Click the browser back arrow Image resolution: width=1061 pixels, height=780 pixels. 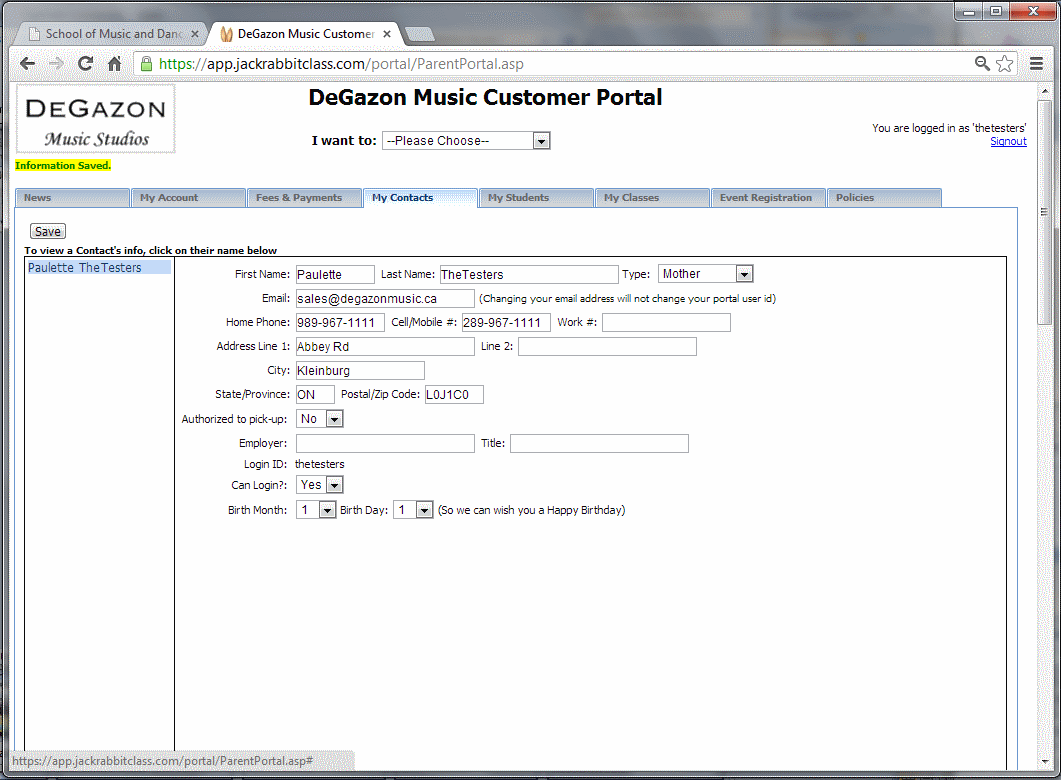tap(27, 64)
